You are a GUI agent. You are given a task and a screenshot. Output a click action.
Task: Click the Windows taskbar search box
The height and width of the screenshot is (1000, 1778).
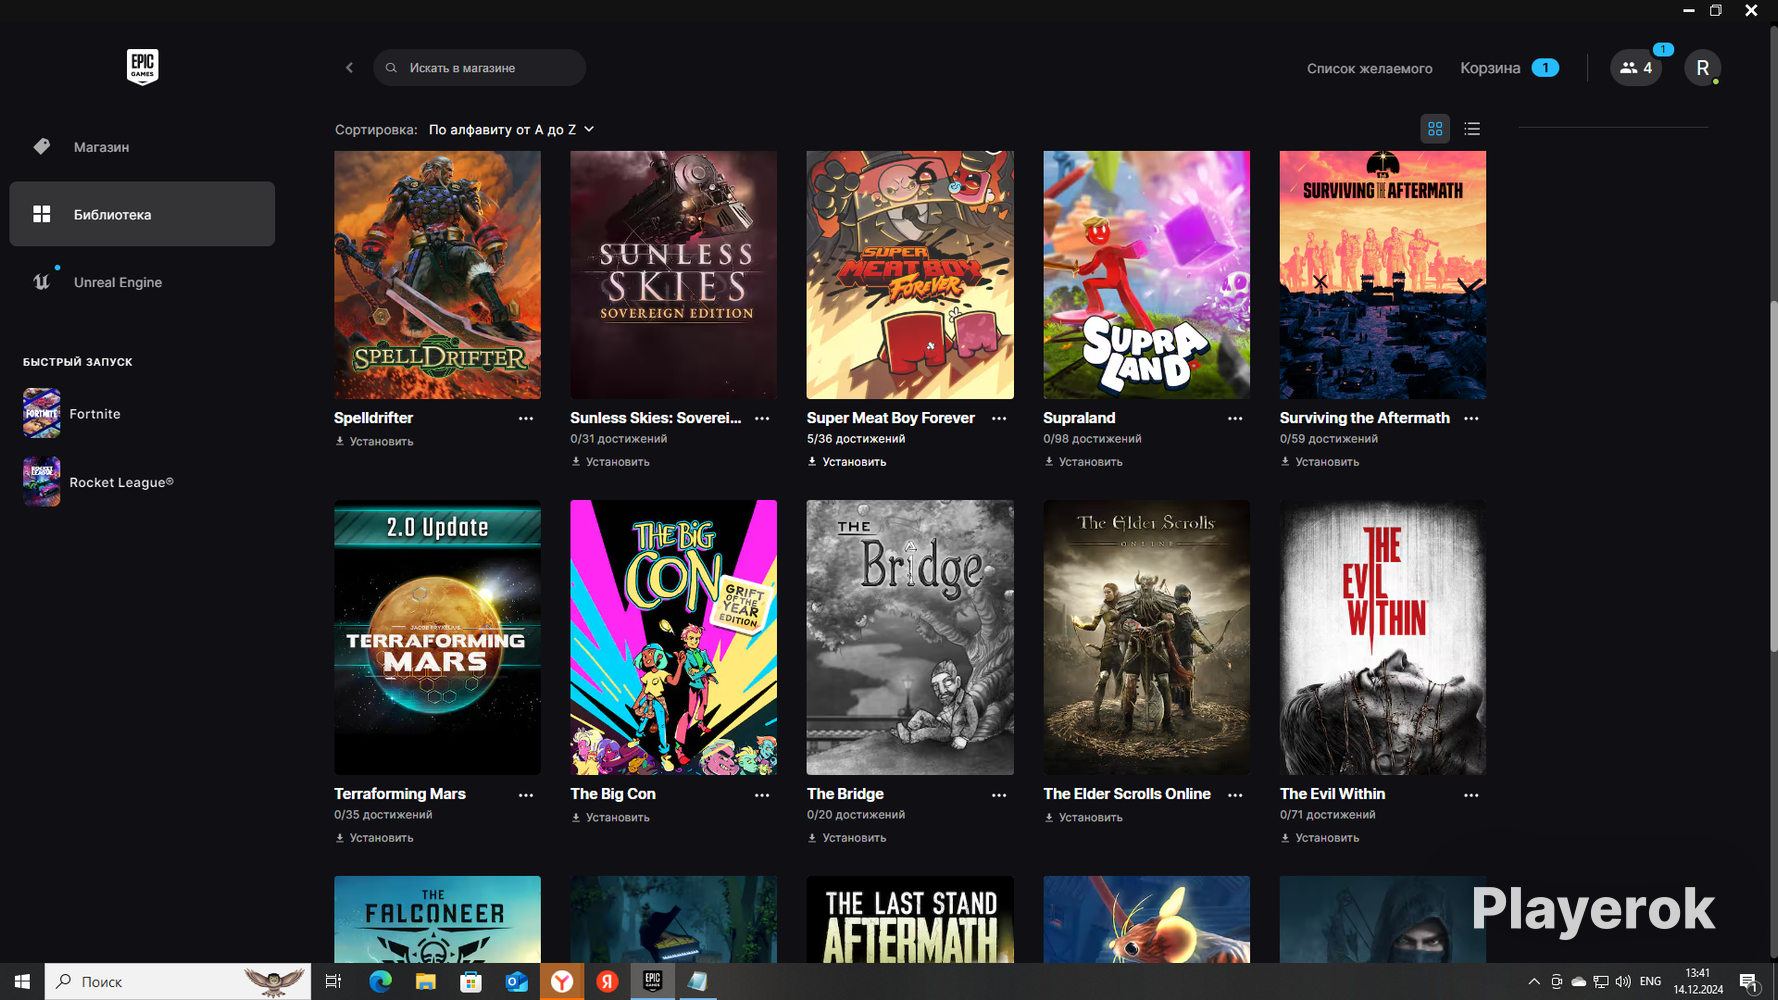coord(178,982)
